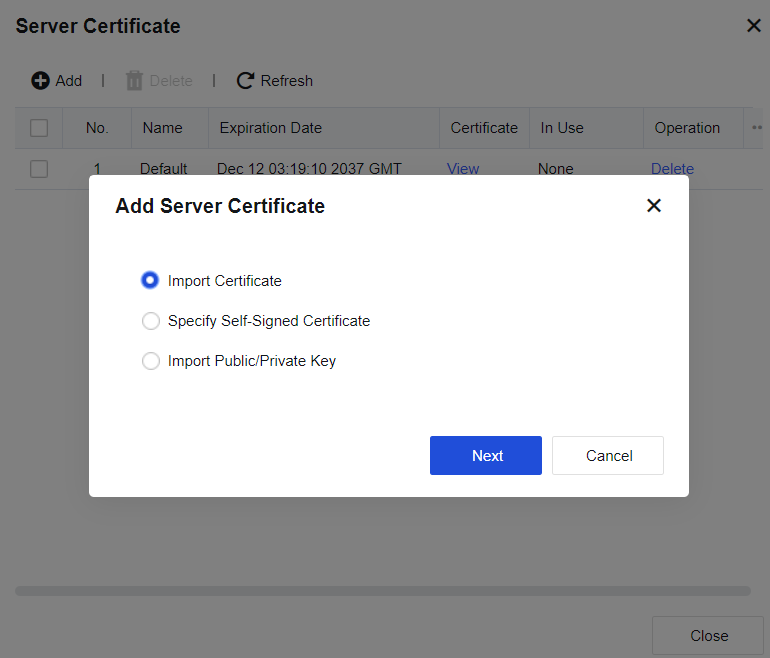
Task: Click the Delete trash icon in toolbar
Action: [134, 81]
